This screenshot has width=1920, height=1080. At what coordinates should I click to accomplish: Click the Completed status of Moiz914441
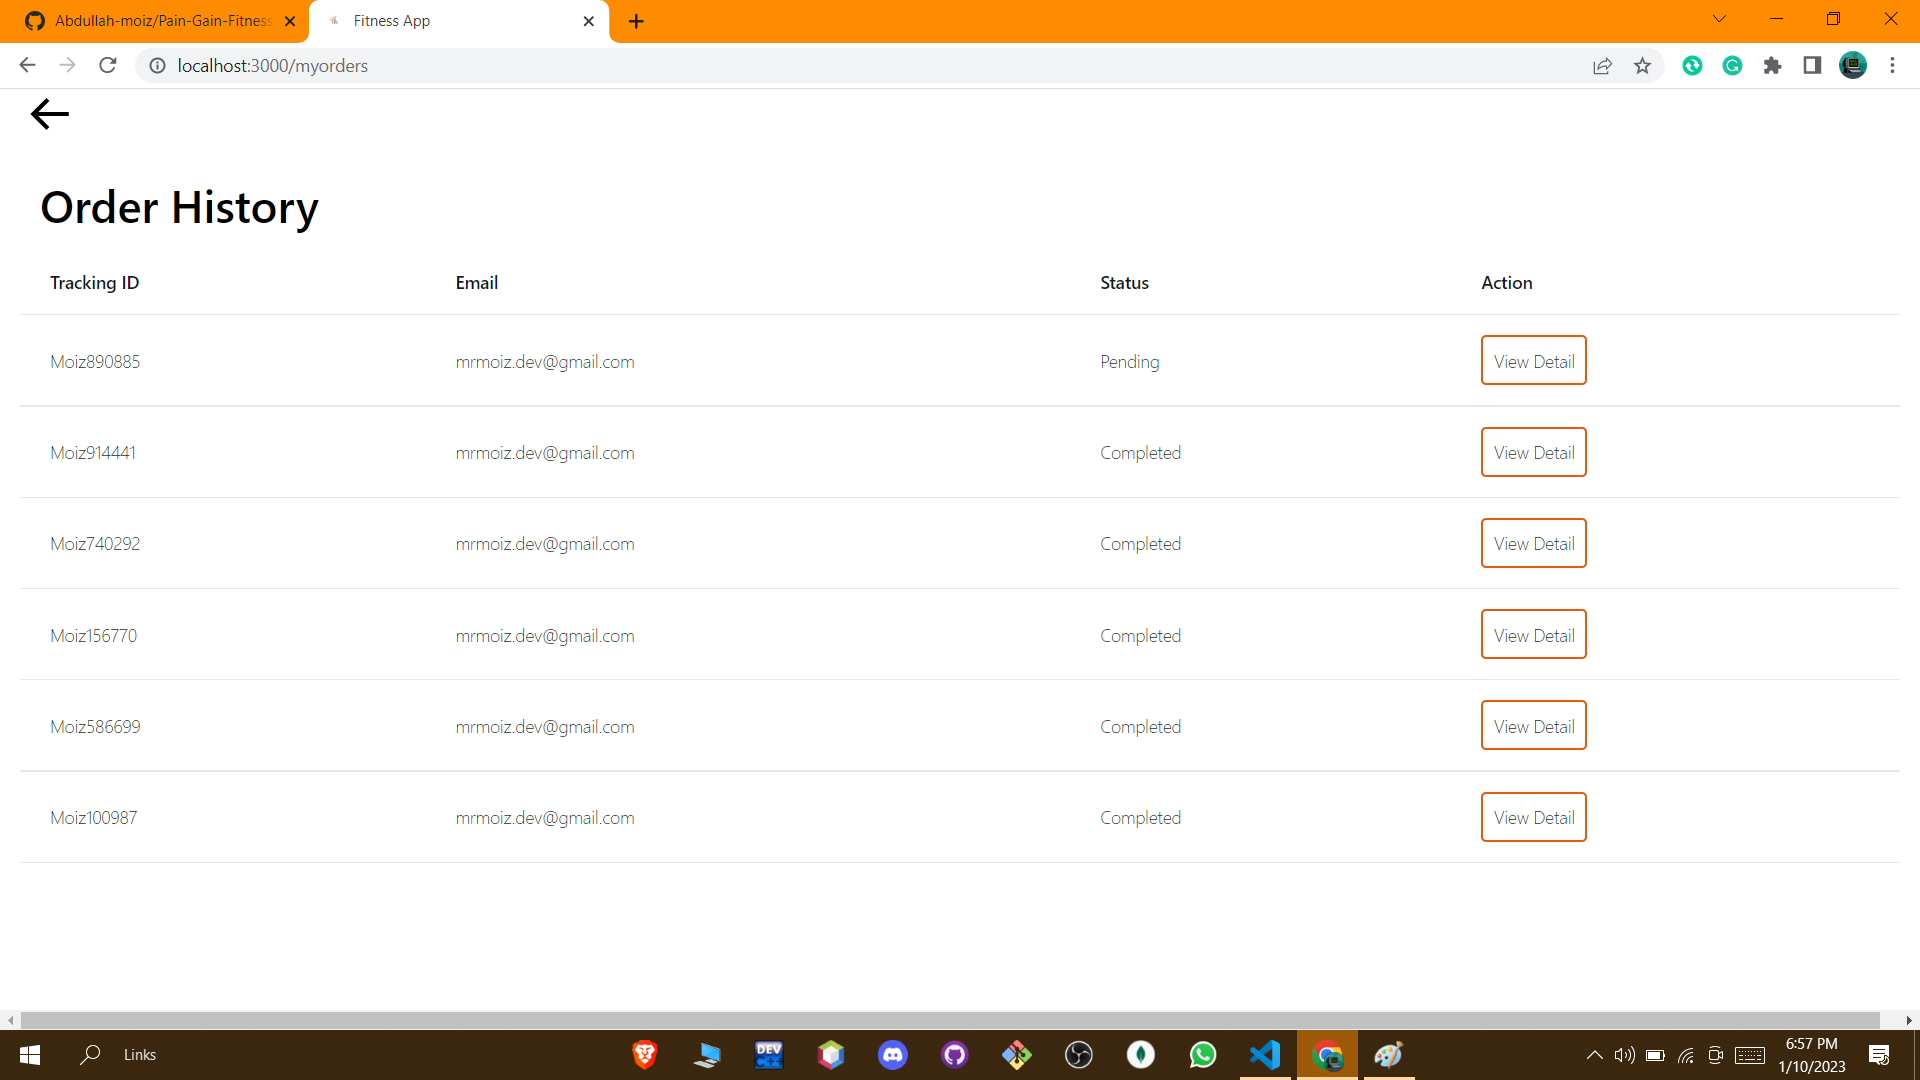click(x=1140, y=453)
